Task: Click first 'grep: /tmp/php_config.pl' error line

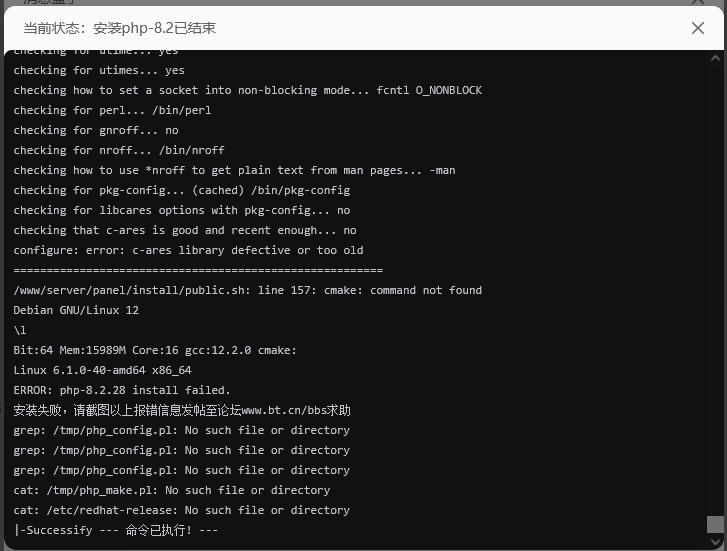Action: [x=182, y=430]
